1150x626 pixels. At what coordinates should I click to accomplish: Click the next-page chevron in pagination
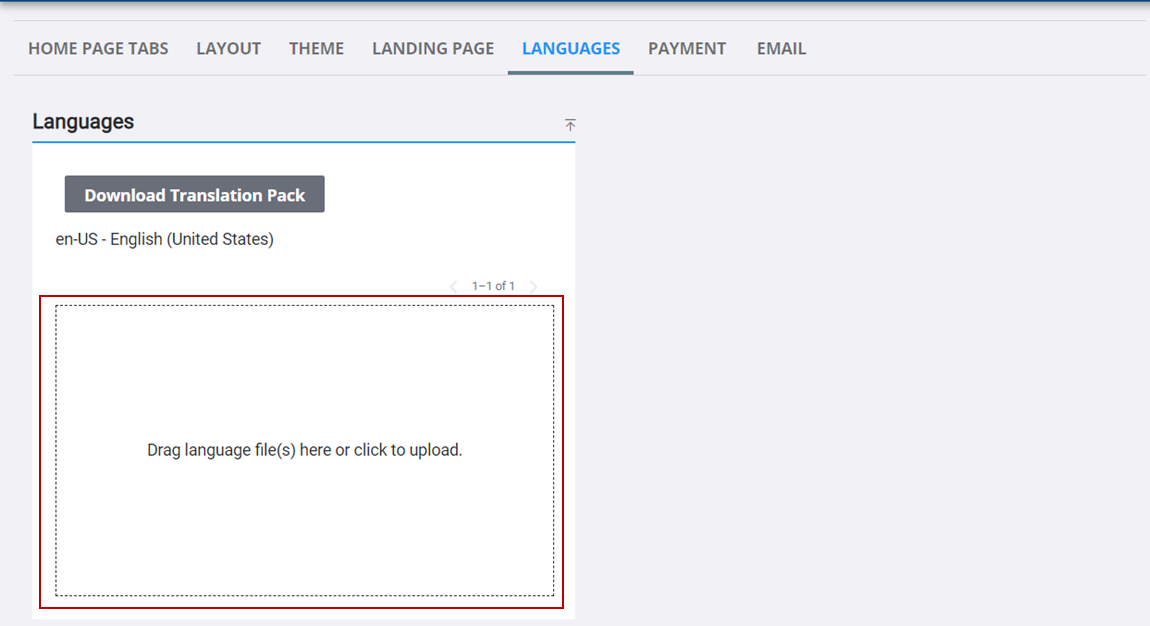coord(533,285)
